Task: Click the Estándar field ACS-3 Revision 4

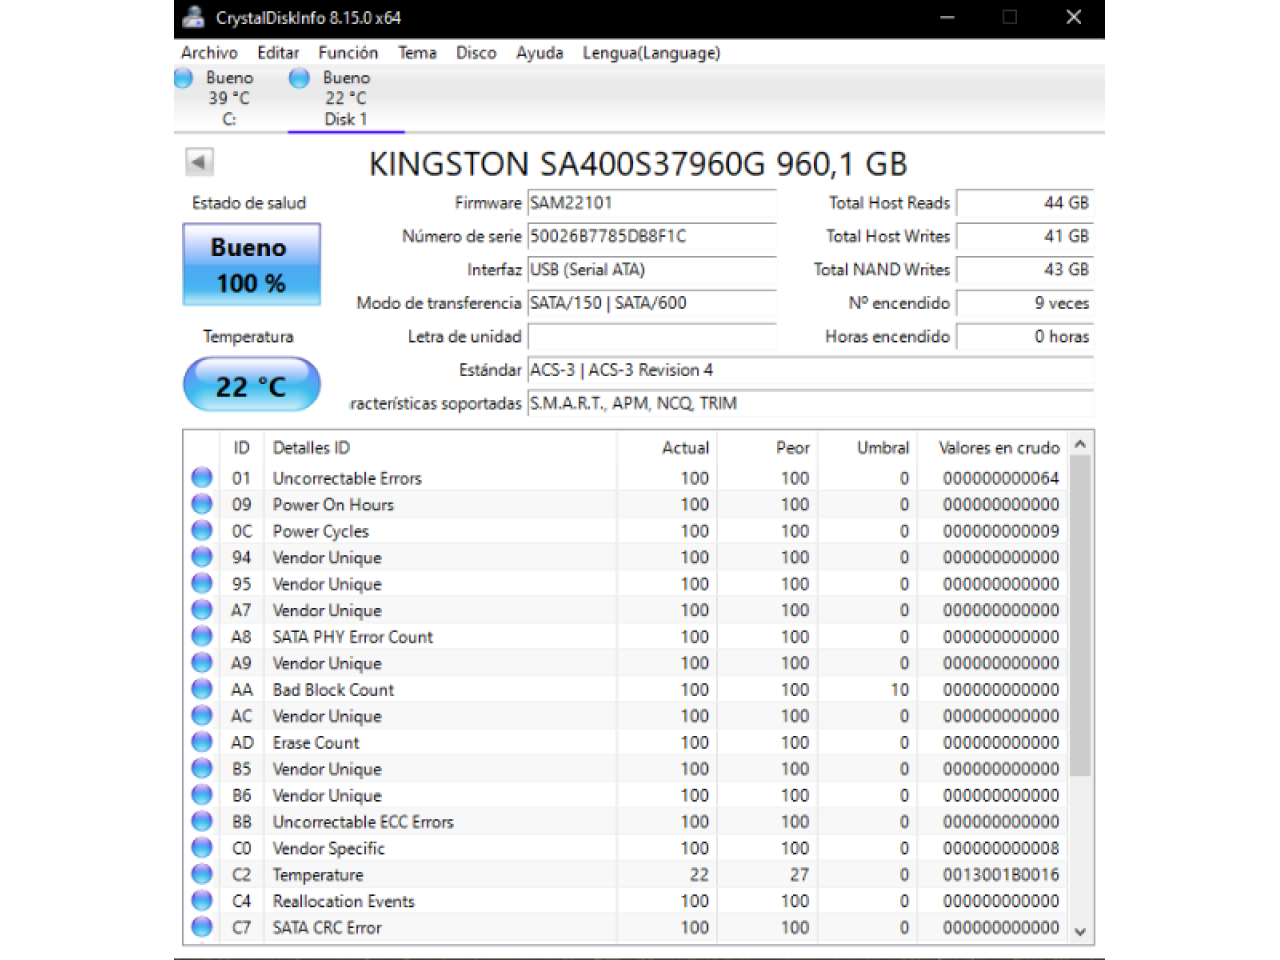Action: (810, 370)
